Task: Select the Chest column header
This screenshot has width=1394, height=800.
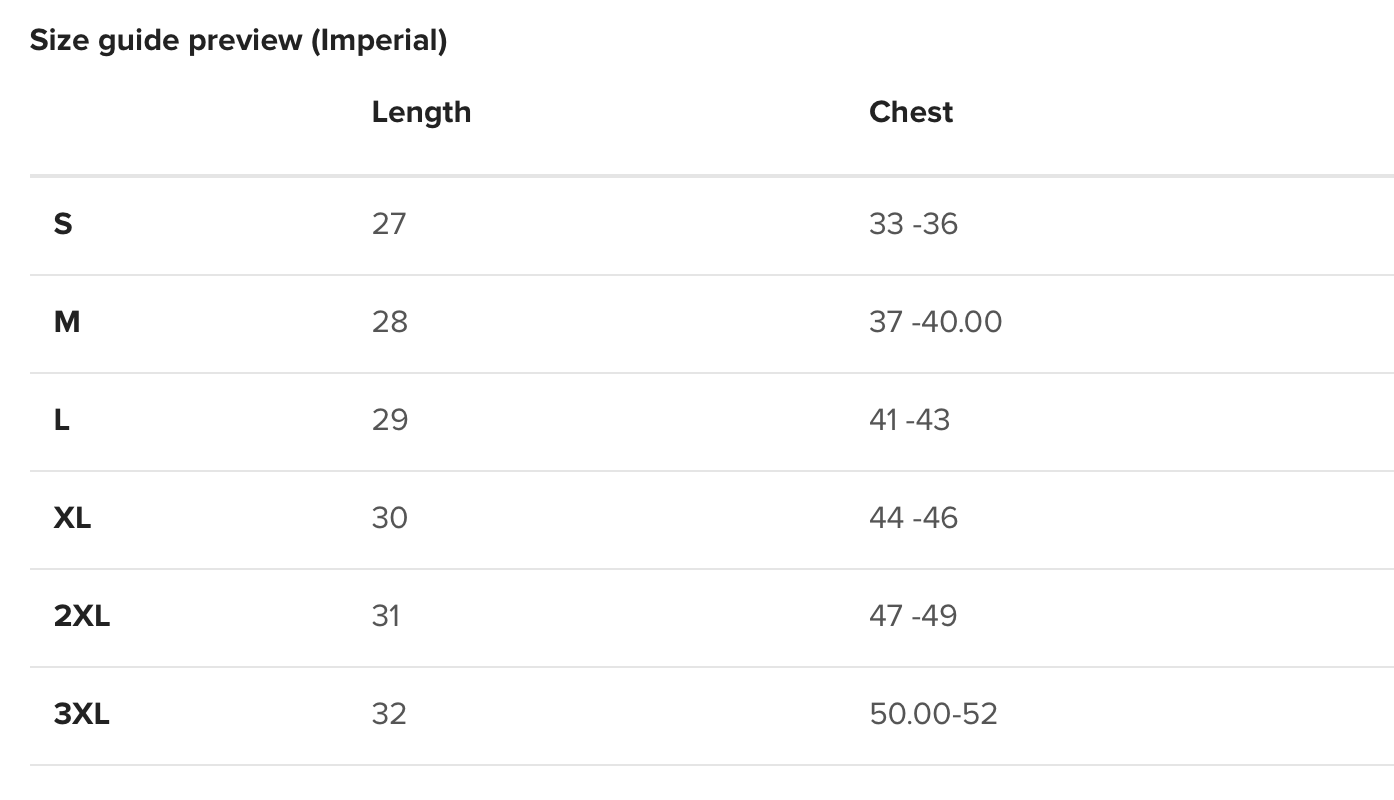Action: click(911, 112)
